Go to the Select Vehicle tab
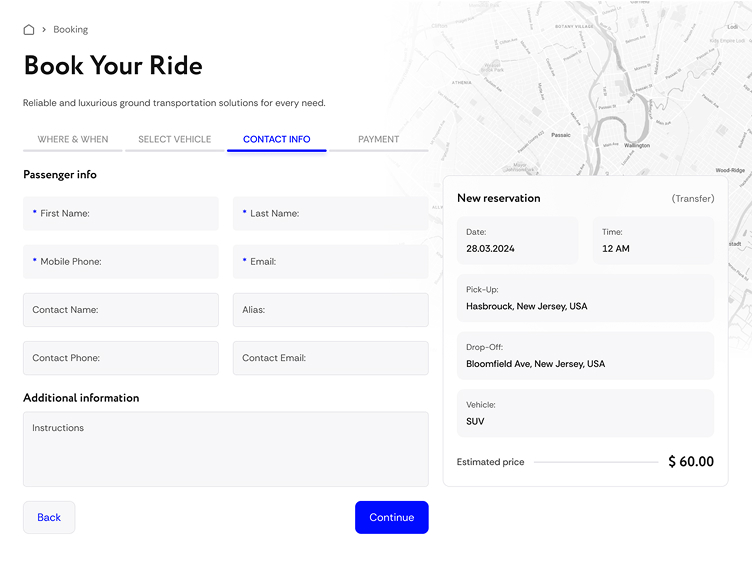 (175, 139)
